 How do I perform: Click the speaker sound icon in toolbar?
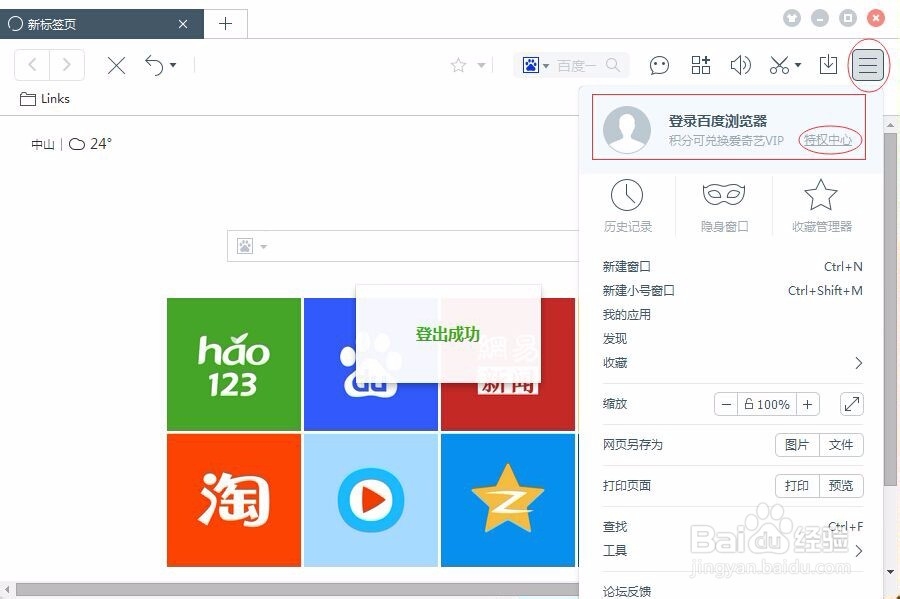[x=740, y=65]
